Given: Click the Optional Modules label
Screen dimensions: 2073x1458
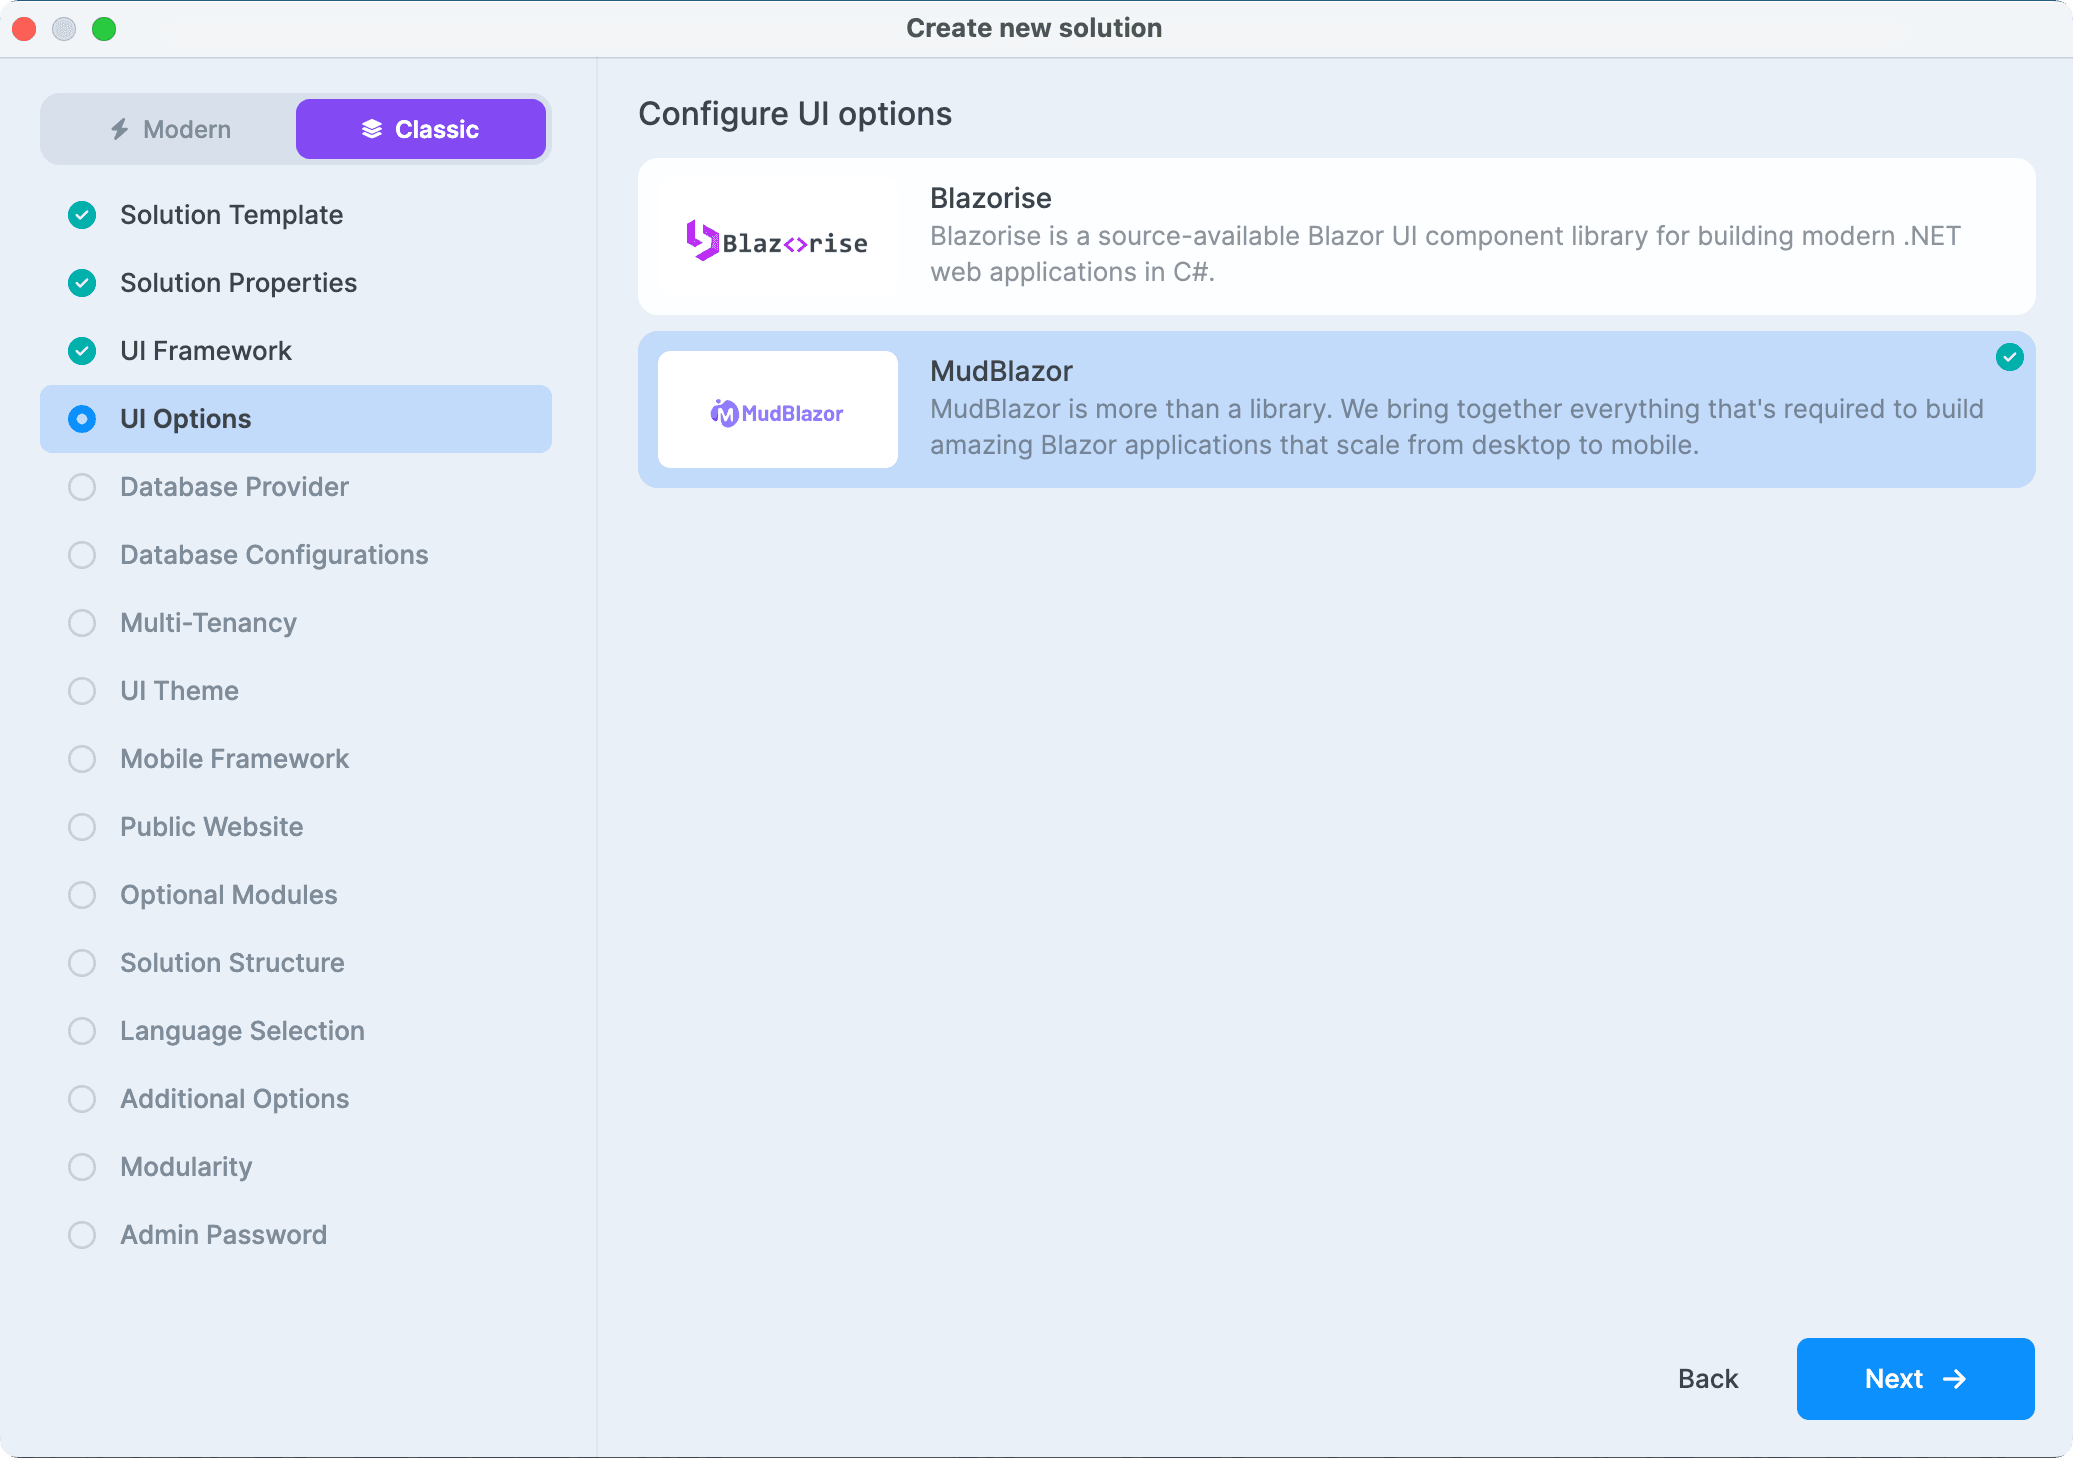Looking at the screenshot, I should tap(229, 895).
